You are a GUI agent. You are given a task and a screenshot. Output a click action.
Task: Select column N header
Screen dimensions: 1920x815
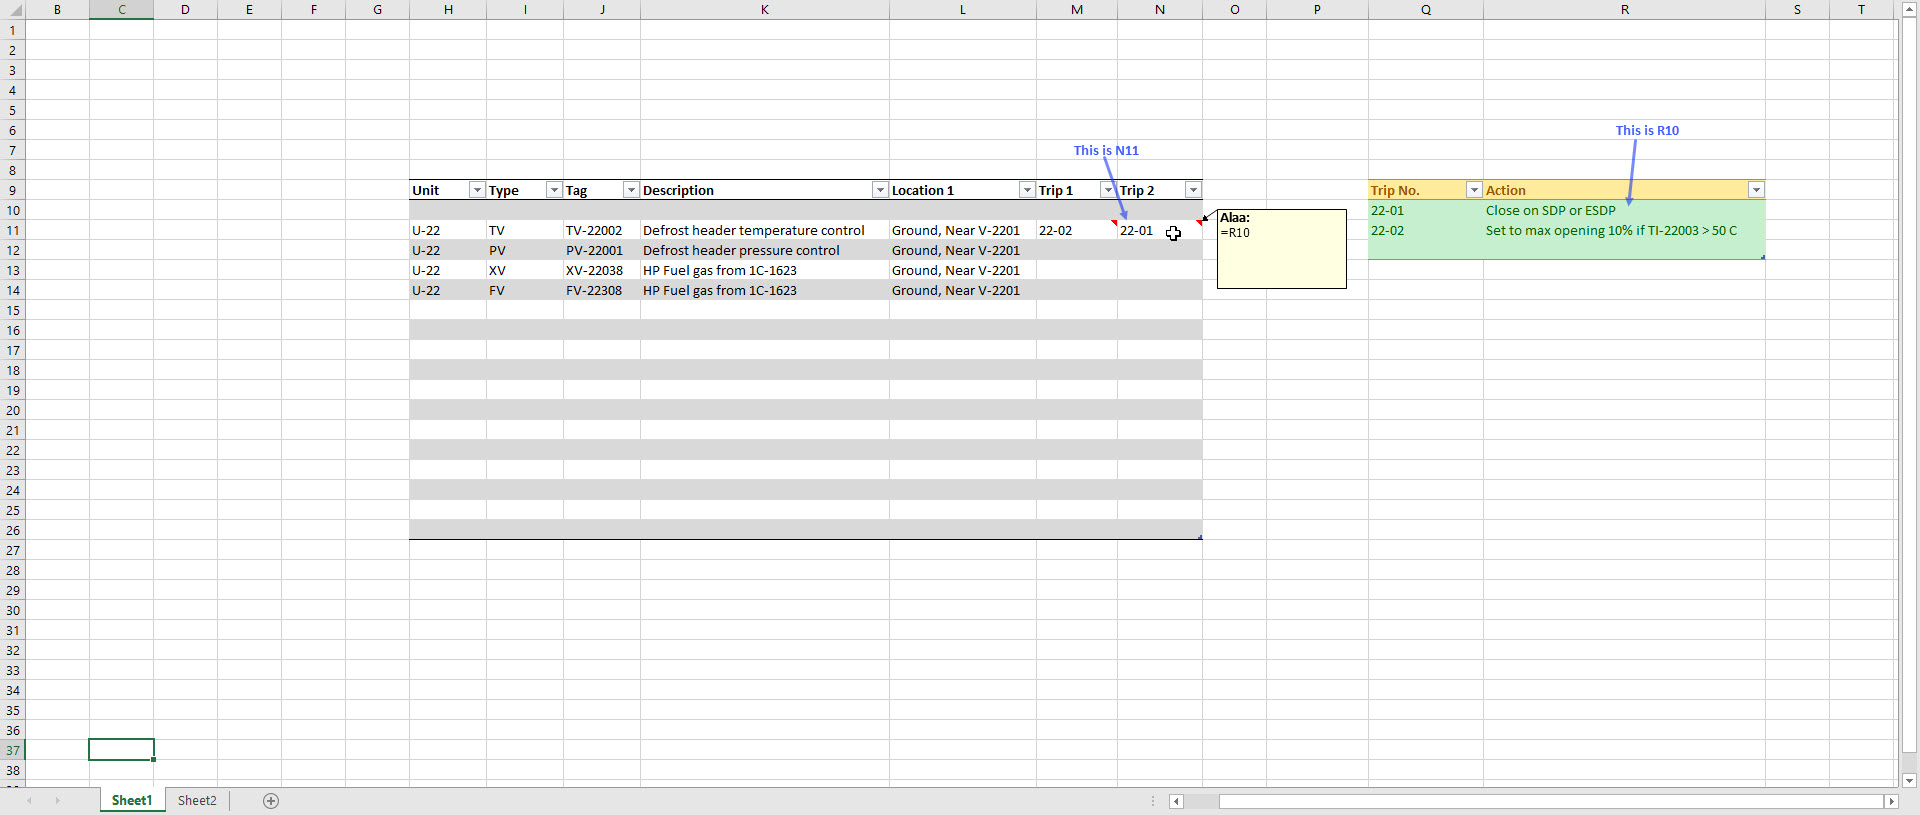coord(1160,10)
